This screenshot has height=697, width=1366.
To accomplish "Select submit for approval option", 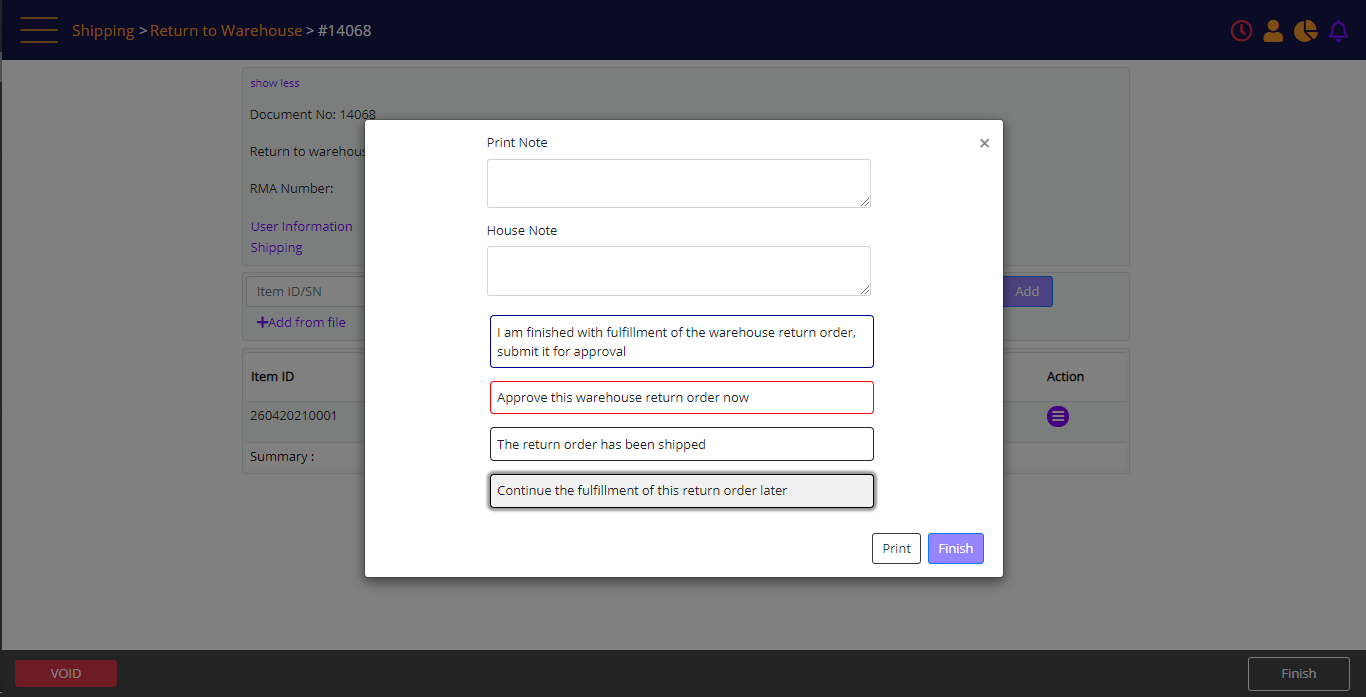I will tap(682, 342).
